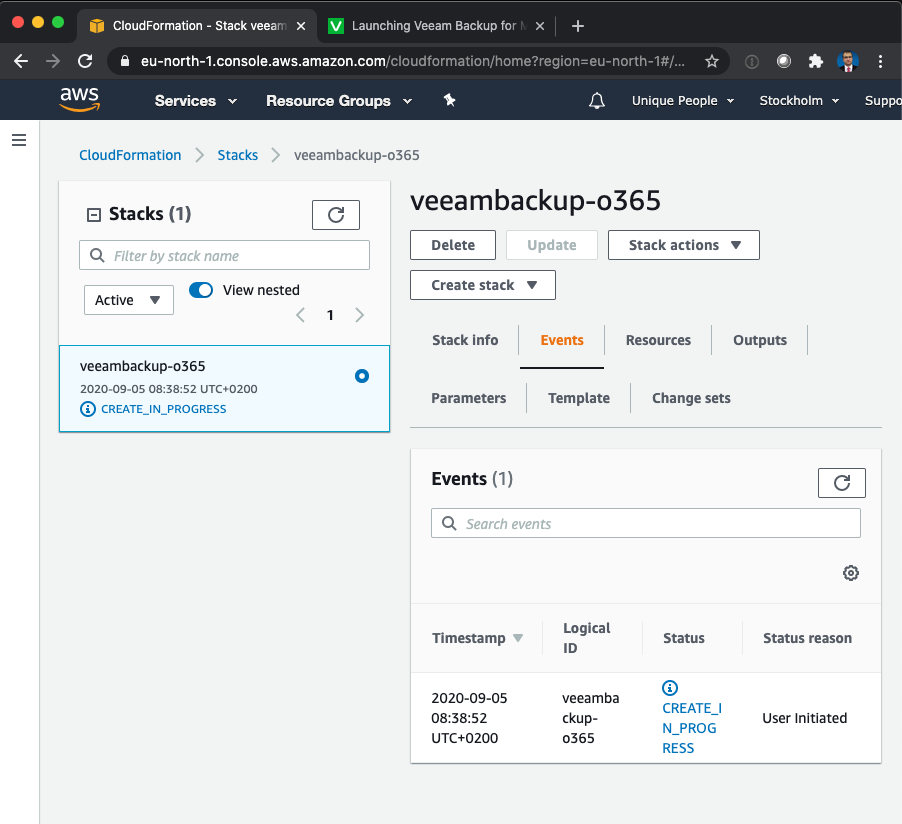
Task: Refresh the Events table
Action: (x=842, y=483)
